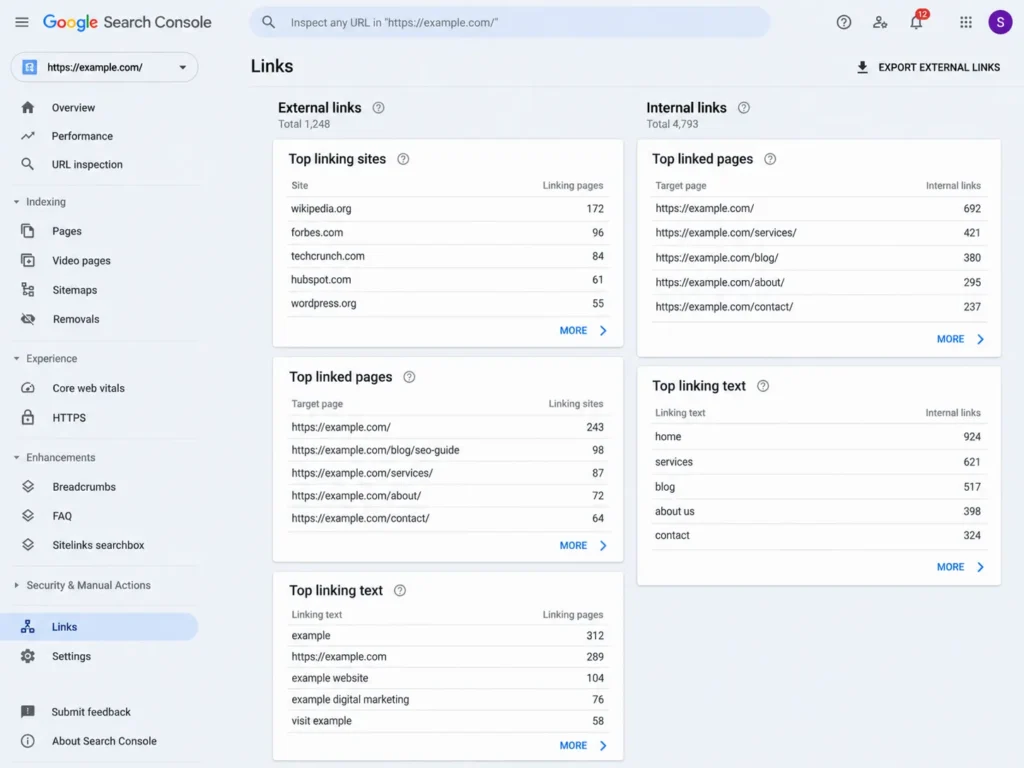Select Links in the sidebar
Viewport: 1024px width, 768px height.
click(99, 626)
